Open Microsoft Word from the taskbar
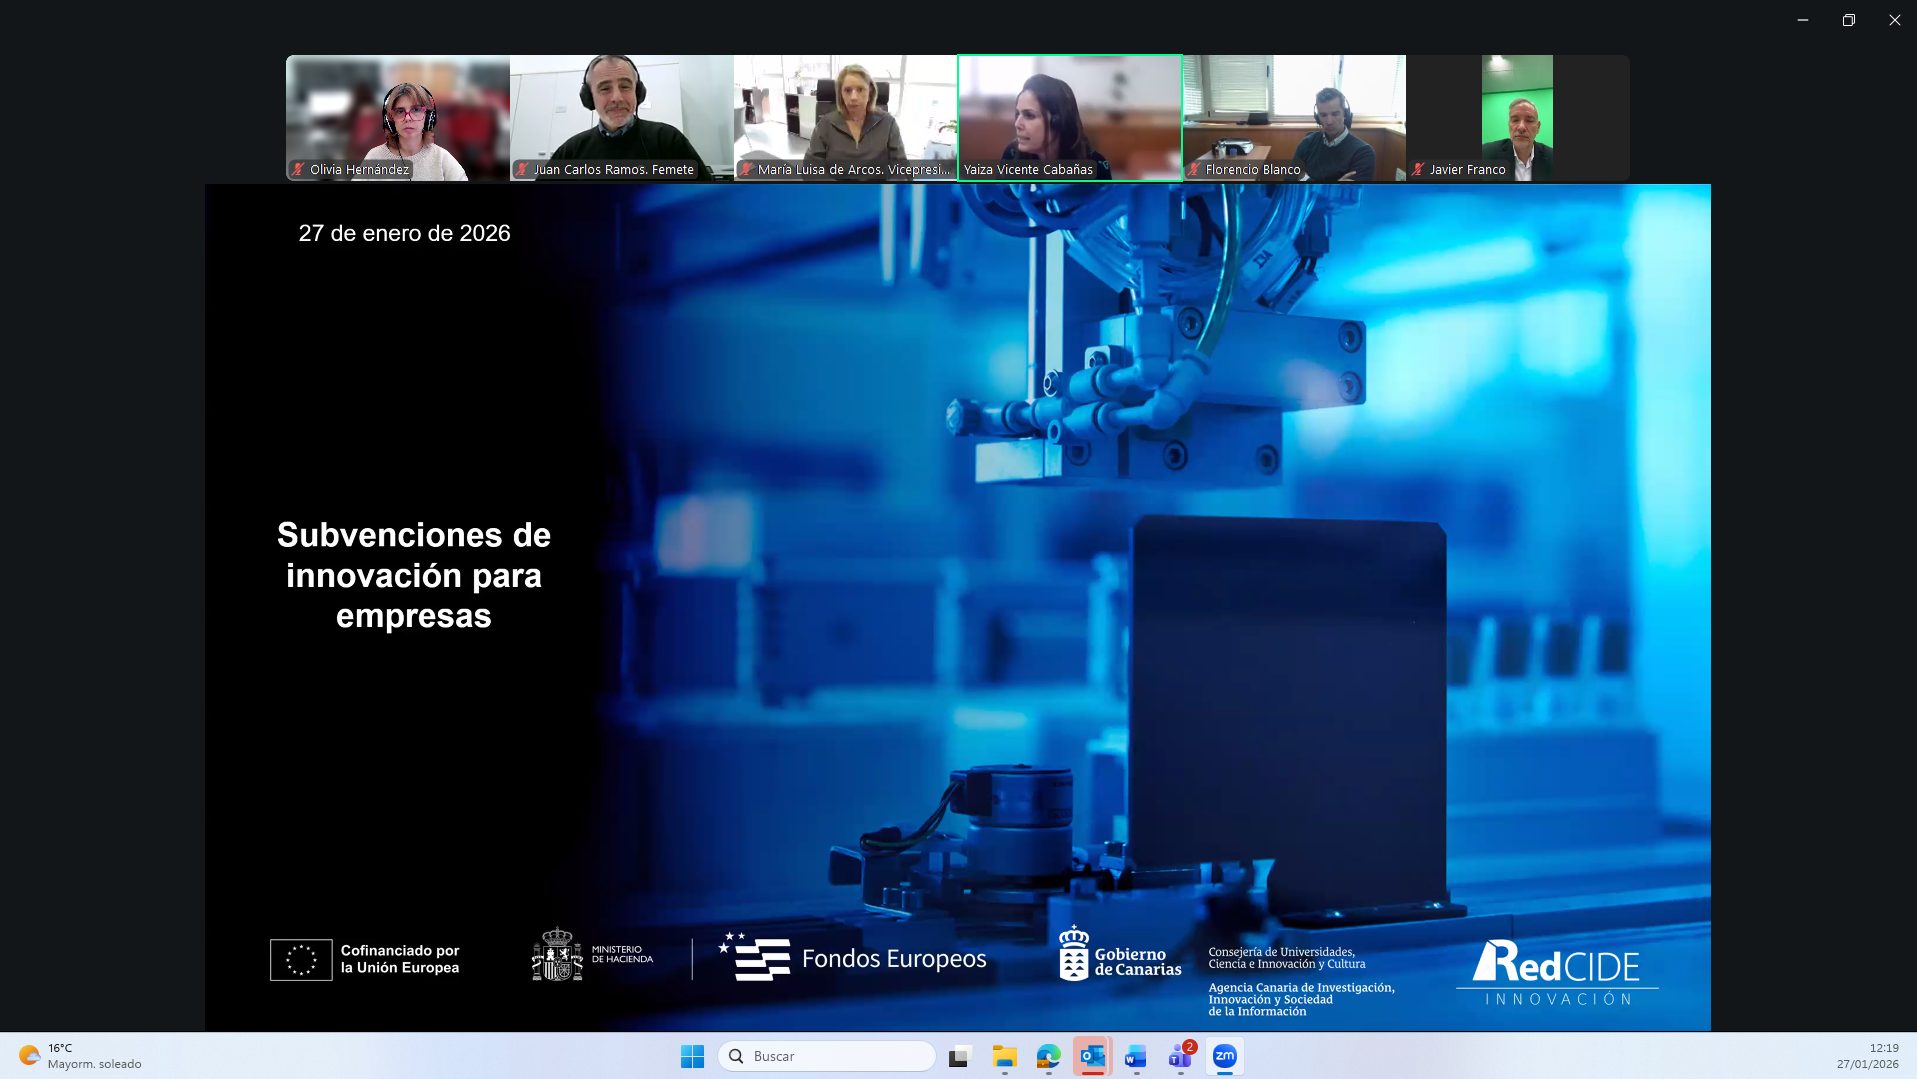The image size is (1917, 1079). pos(1136,1056)
